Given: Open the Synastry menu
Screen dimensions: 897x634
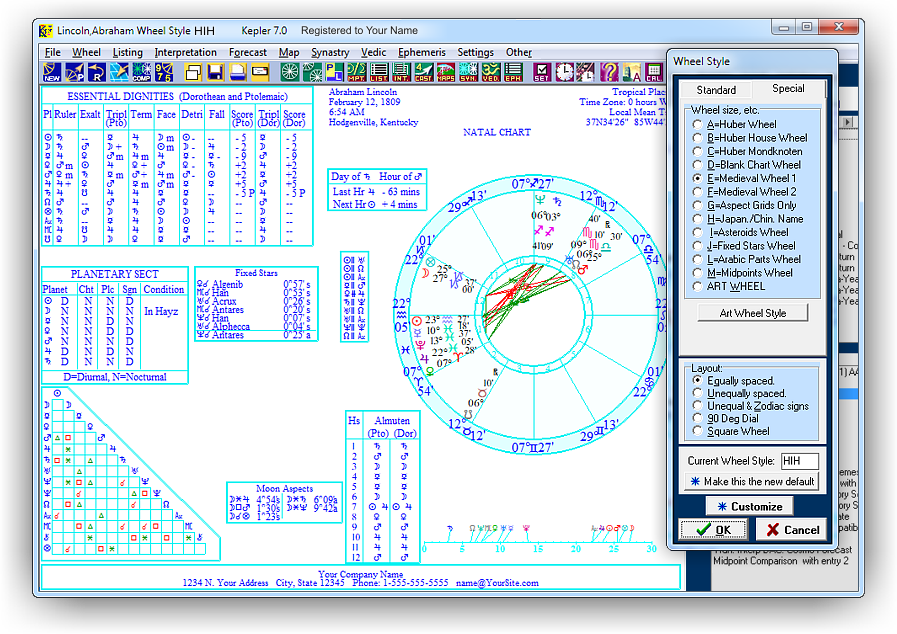Looking at the screenshot, I should (330, 52).
